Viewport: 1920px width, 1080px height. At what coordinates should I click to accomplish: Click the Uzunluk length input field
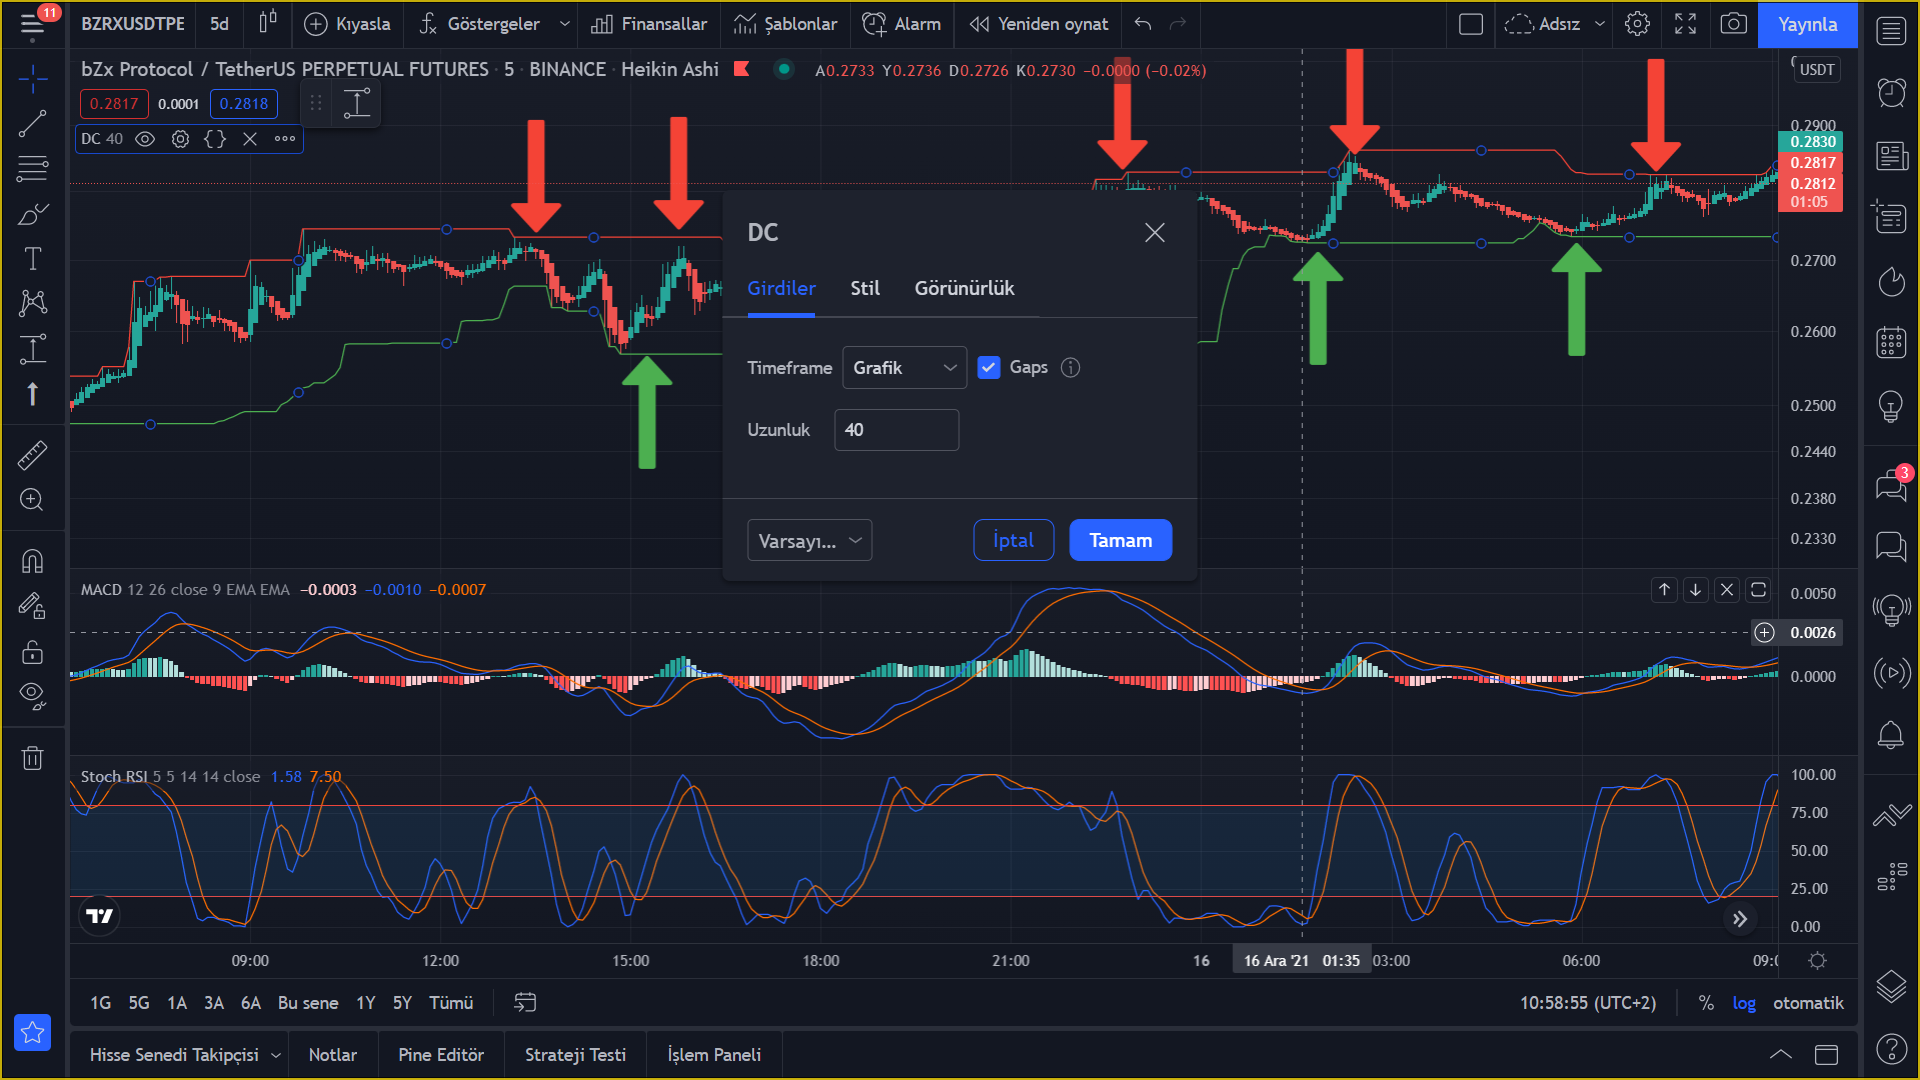[897, 429]
